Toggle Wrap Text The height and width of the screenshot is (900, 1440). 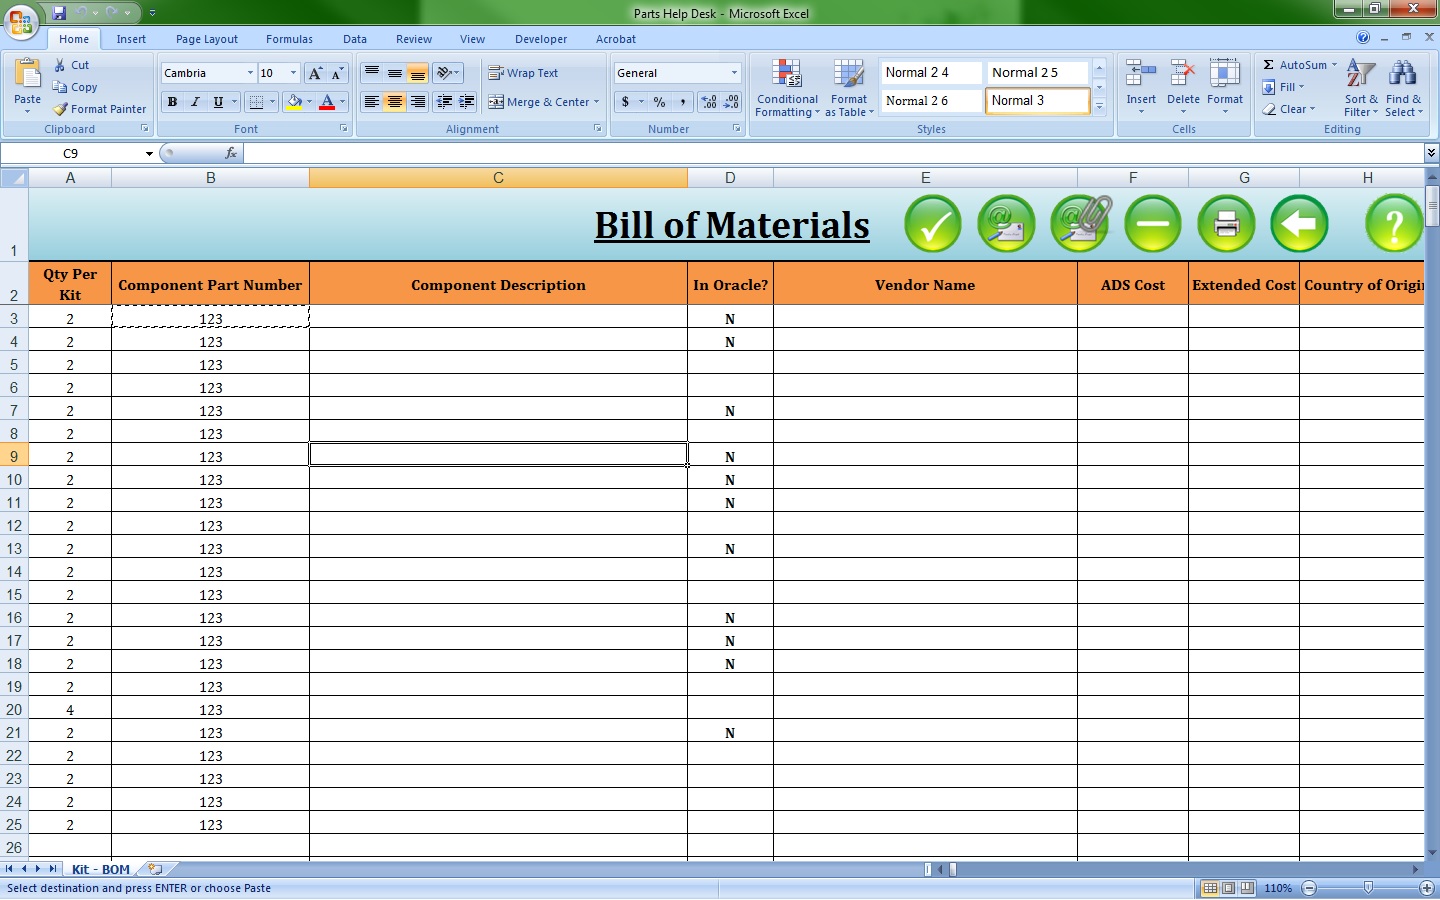[523, 73]
